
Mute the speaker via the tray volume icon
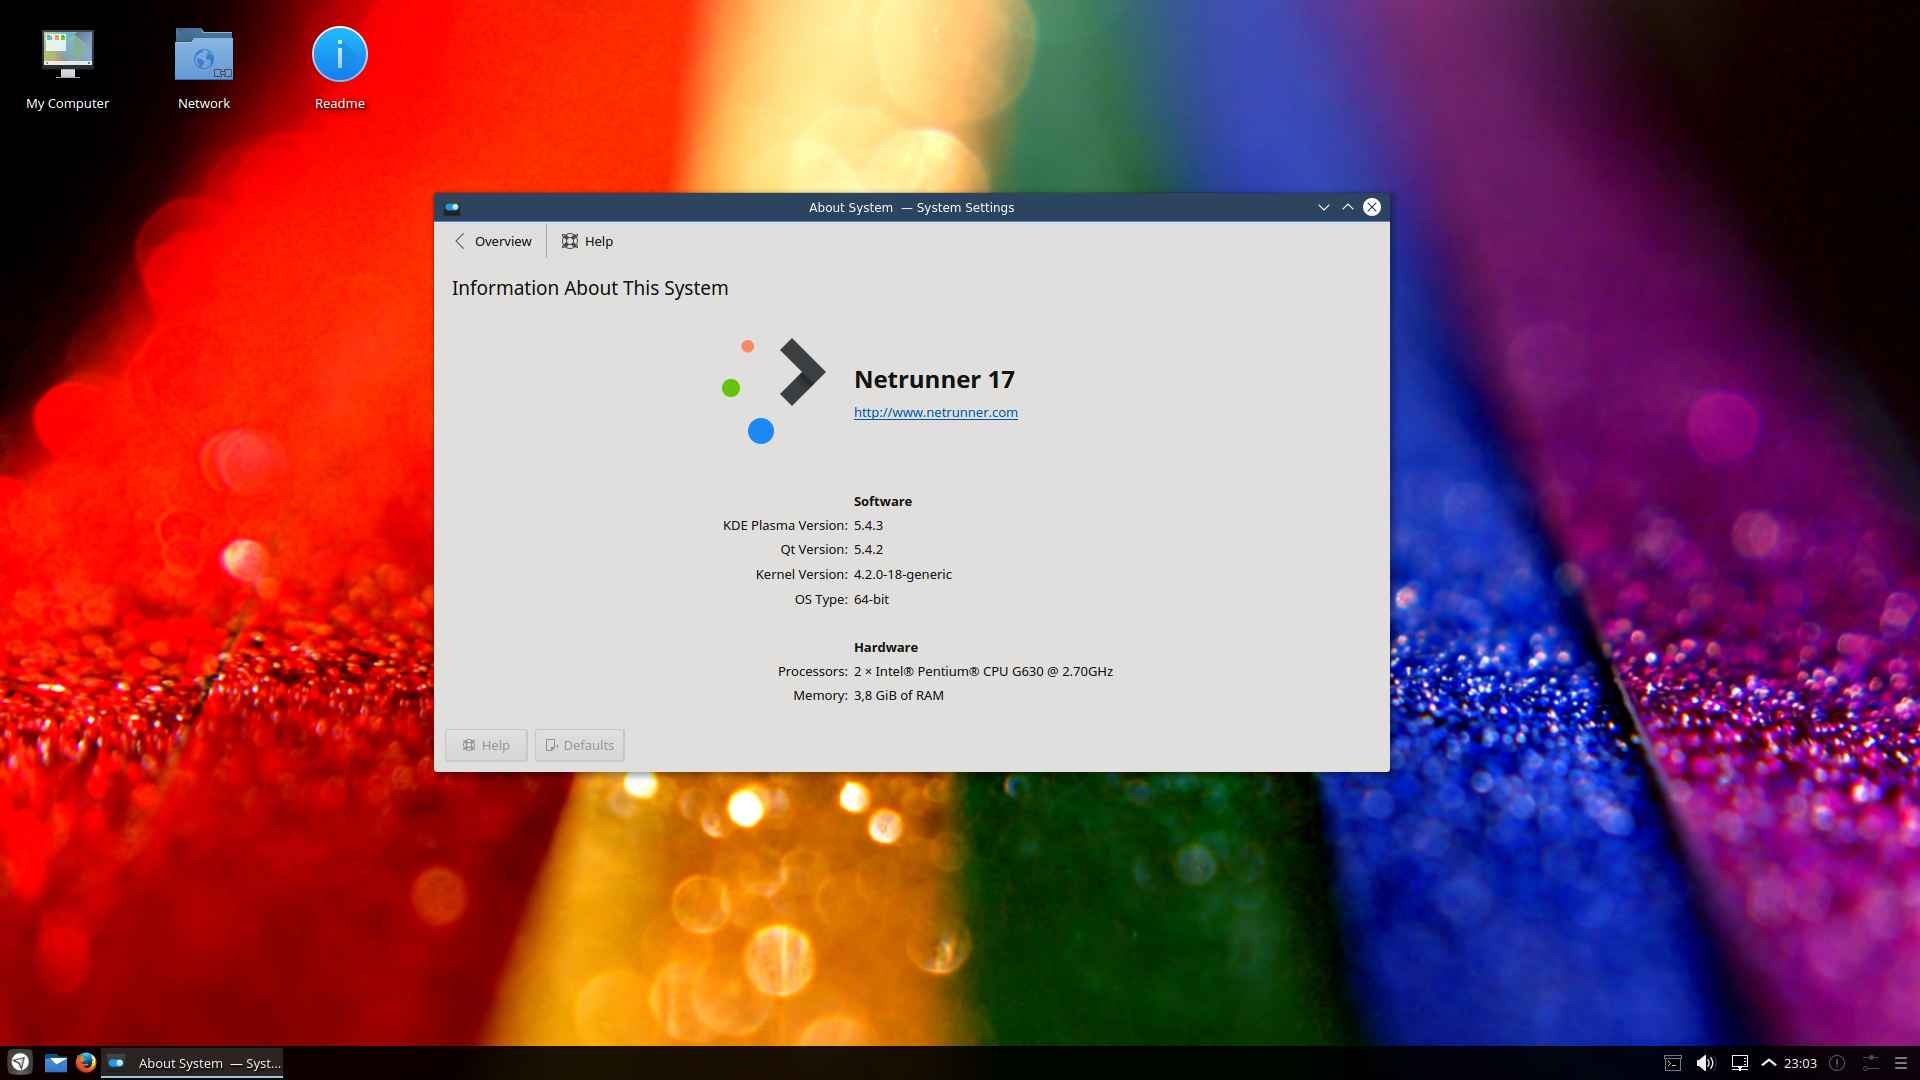(1705, 1063)
